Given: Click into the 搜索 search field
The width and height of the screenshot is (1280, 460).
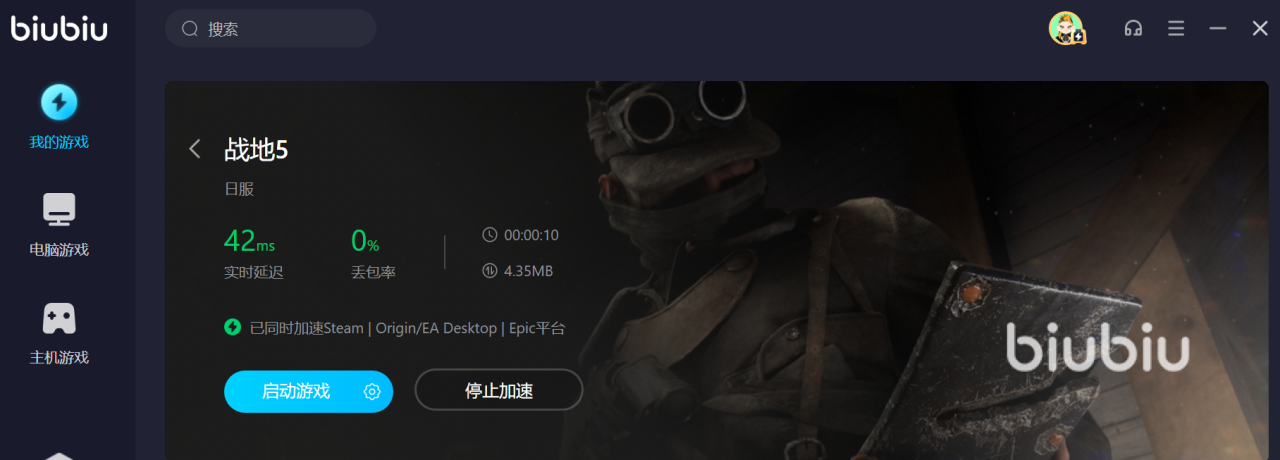Looking at the screenshot, I should (270, 29).
